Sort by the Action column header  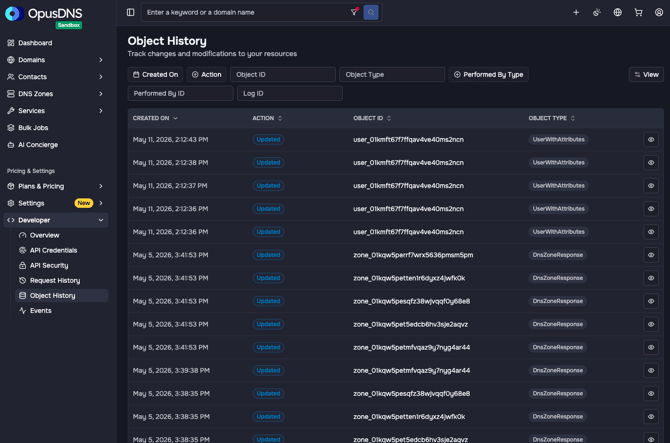coord(267,118)
